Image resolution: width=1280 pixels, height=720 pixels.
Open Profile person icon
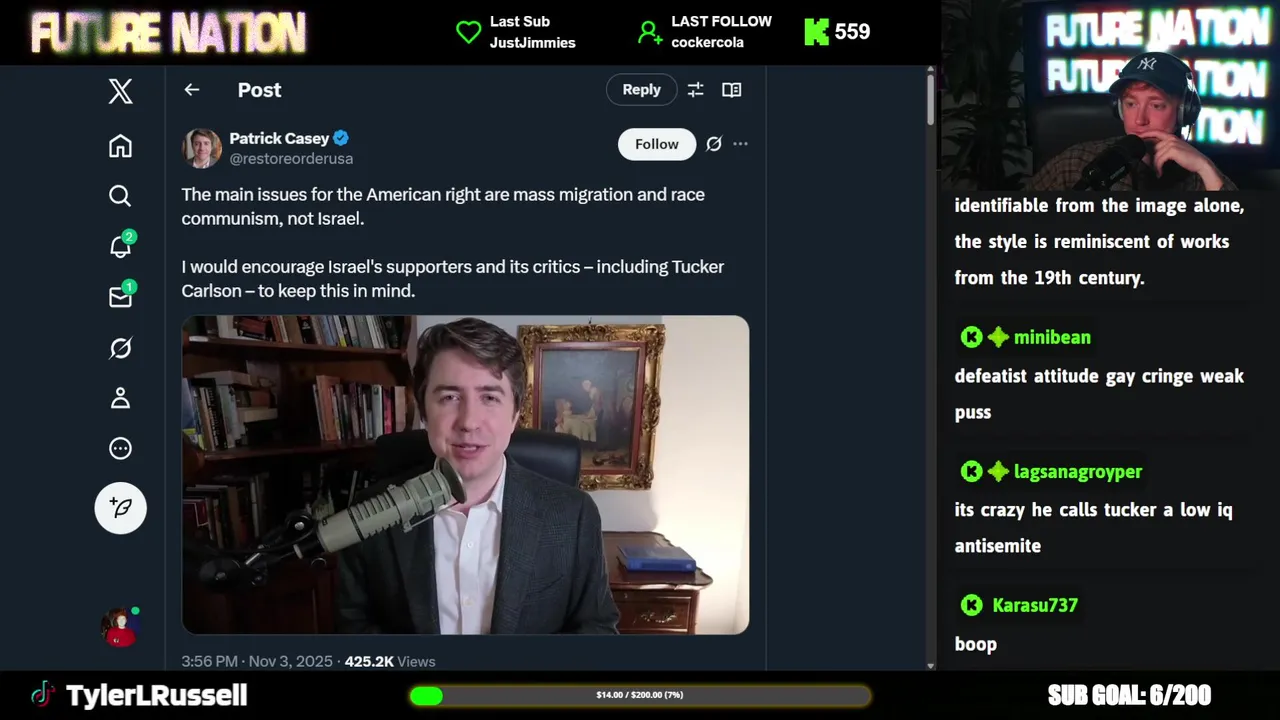120,398
